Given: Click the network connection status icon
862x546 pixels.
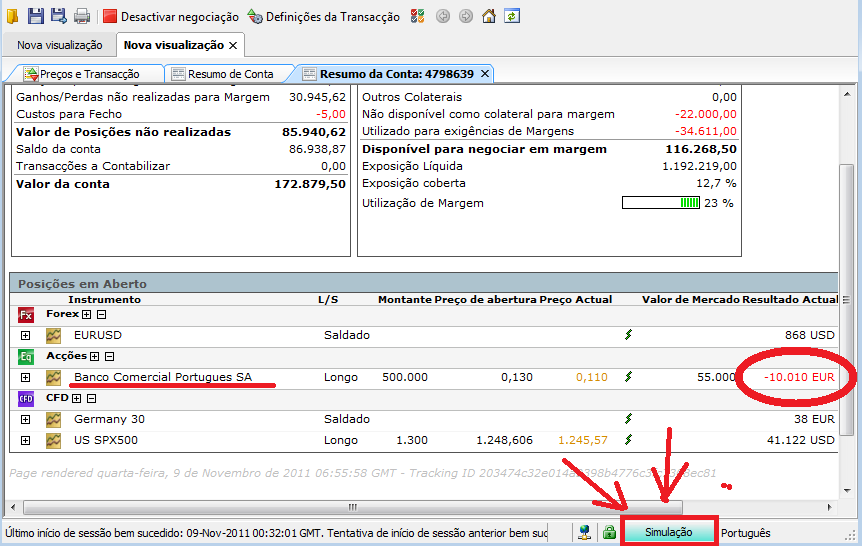Looking at the screenshot, I should pyautogui.click(x=585, y=532).
